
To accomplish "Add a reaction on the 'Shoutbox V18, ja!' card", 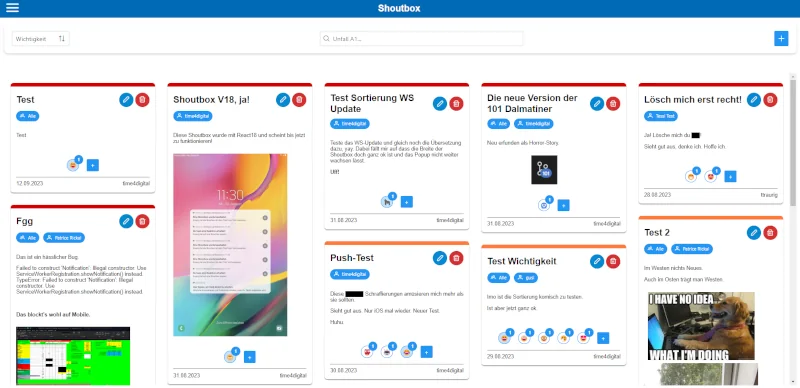I will point(249,357).
